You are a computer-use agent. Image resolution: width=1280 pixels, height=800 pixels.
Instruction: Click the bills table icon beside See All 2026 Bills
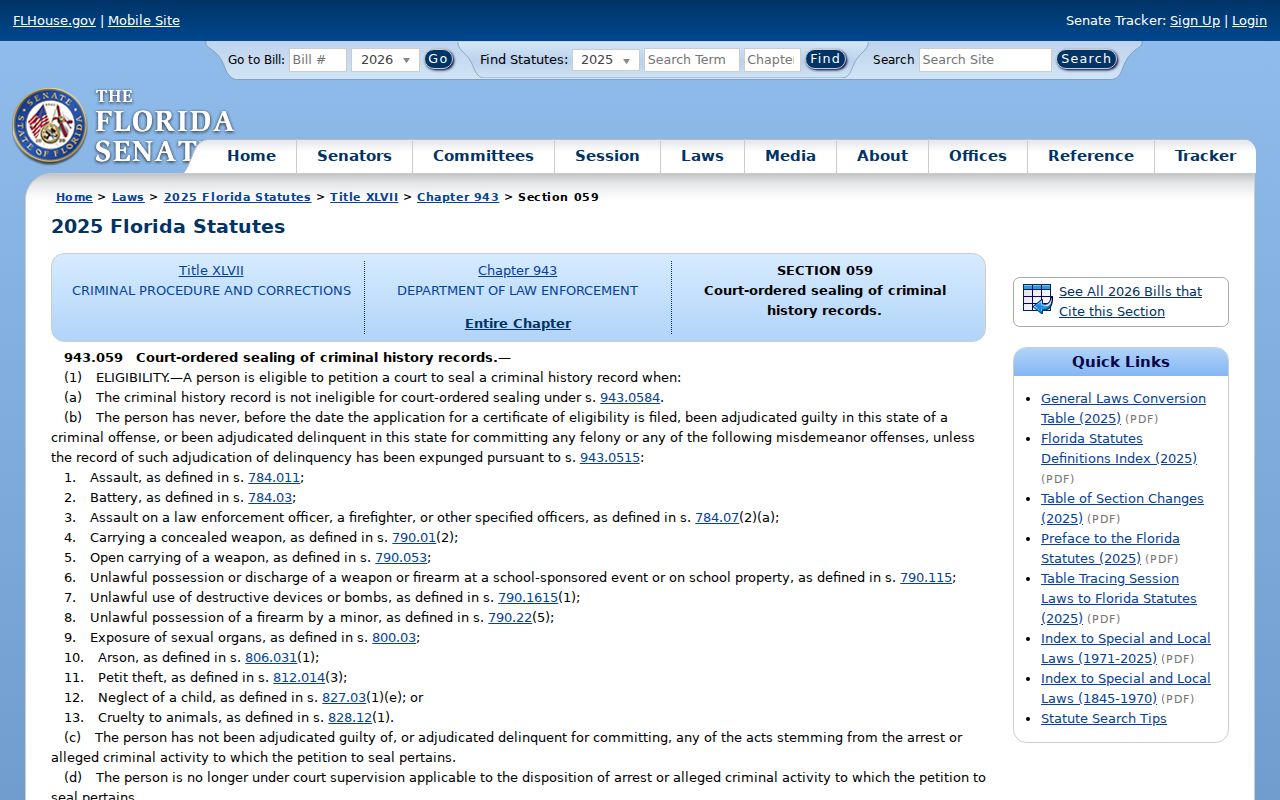1038,299
